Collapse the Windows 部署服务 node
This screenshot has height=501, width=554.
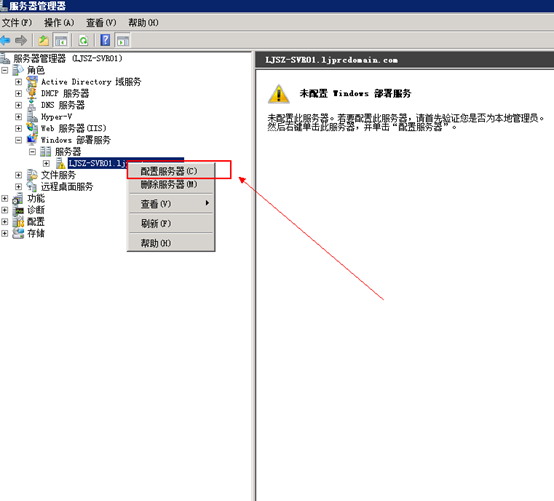click(x=18, y=140)
